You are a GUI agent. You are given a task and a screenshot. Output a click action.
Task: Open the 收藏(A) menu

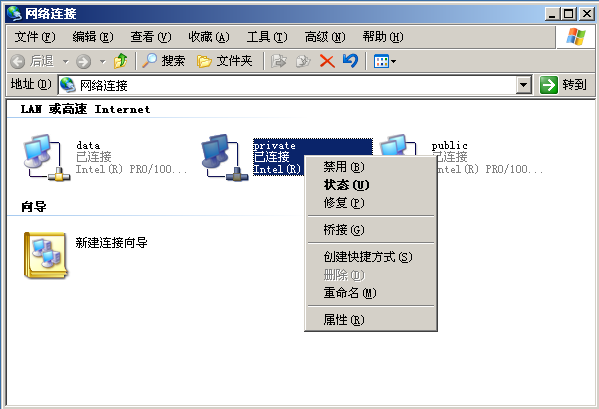pos(209,37)
